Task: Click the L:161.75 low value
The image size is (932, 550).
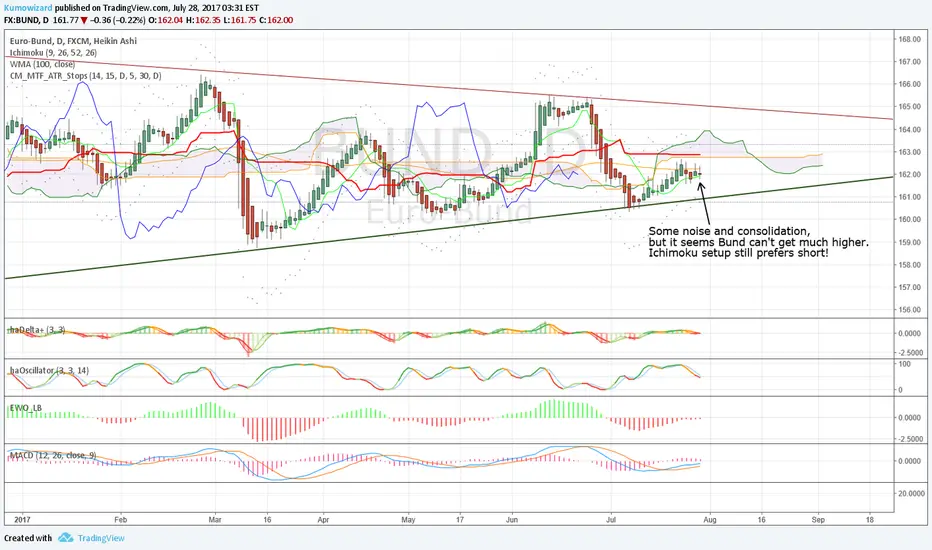Action: pos(239,20)
